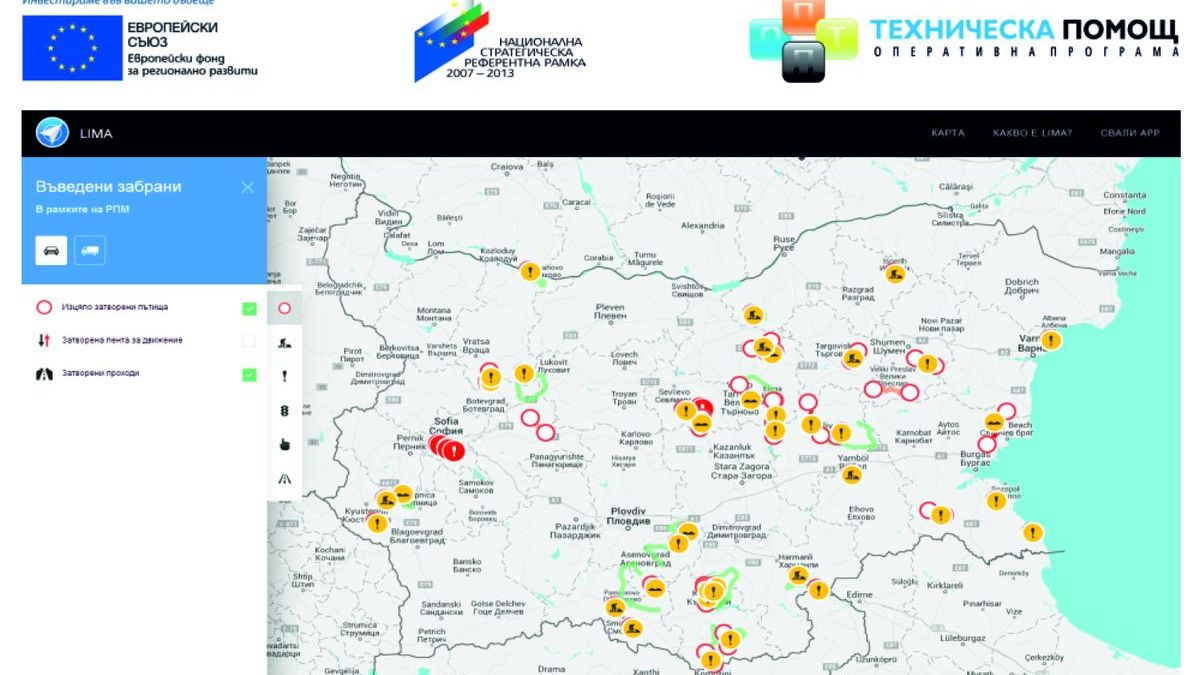Open the road lanes category icon
Image resolution: width=1200 pixels, height=675 pixels.
pyautogui.click(x=285, y=479)
